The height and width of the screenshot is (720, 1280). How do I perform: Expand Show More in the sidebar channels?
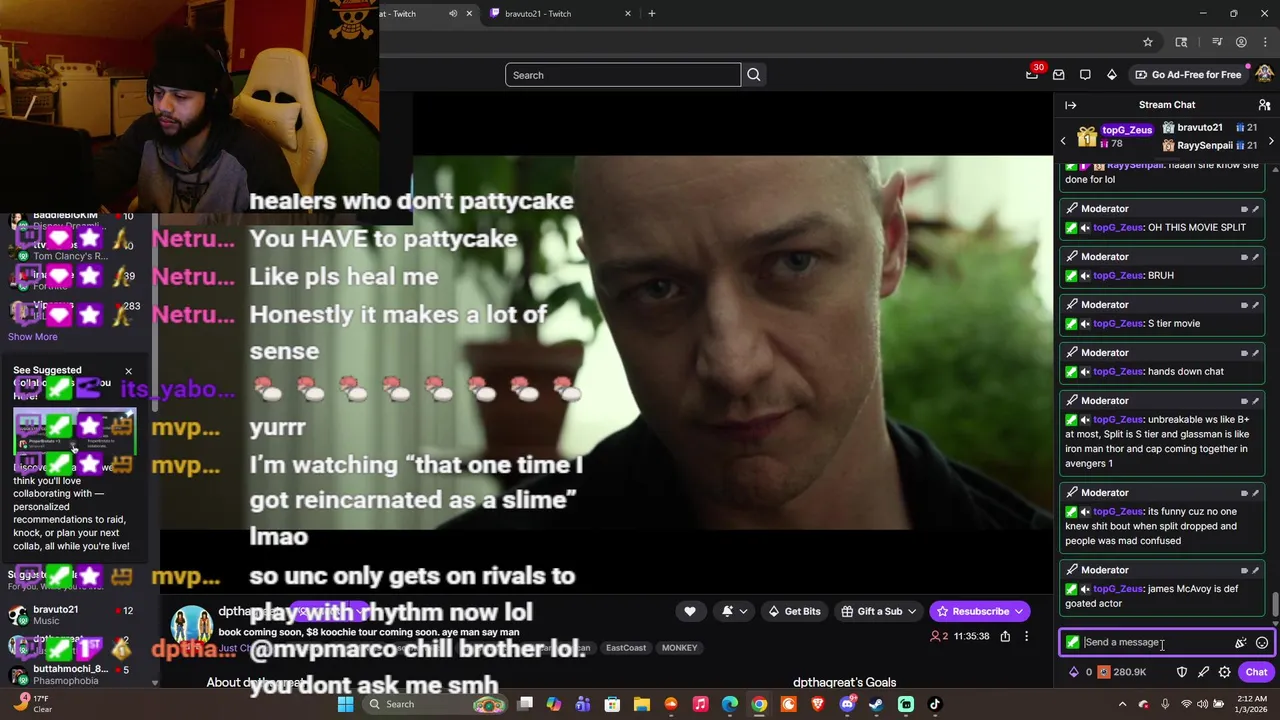click(33, 337)
